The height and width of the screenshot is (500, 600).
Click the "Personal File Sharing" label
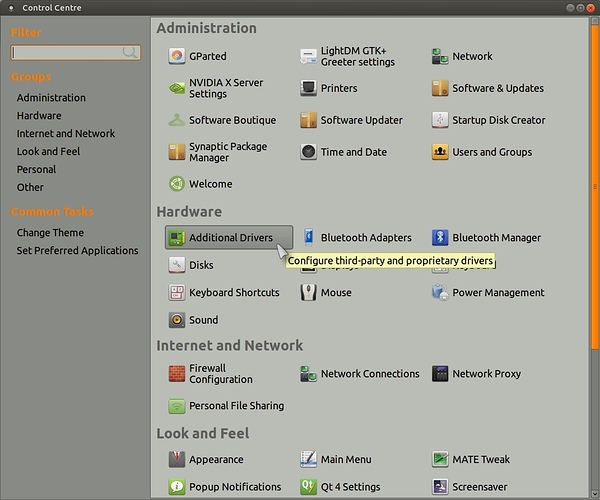[x=236, y=406]
